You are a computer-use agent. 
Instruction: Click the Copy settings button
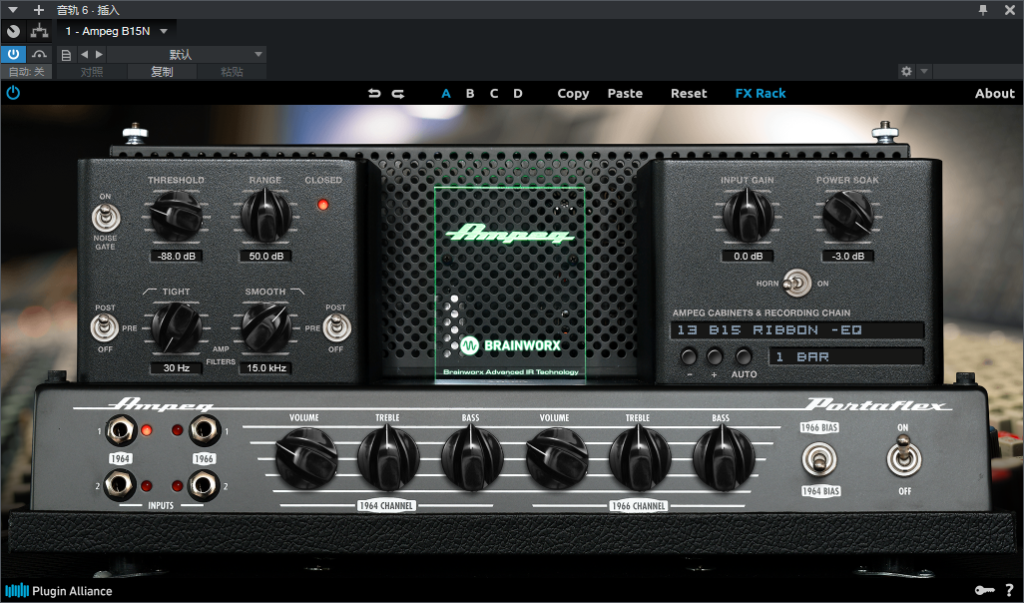(x=573, y=93)
